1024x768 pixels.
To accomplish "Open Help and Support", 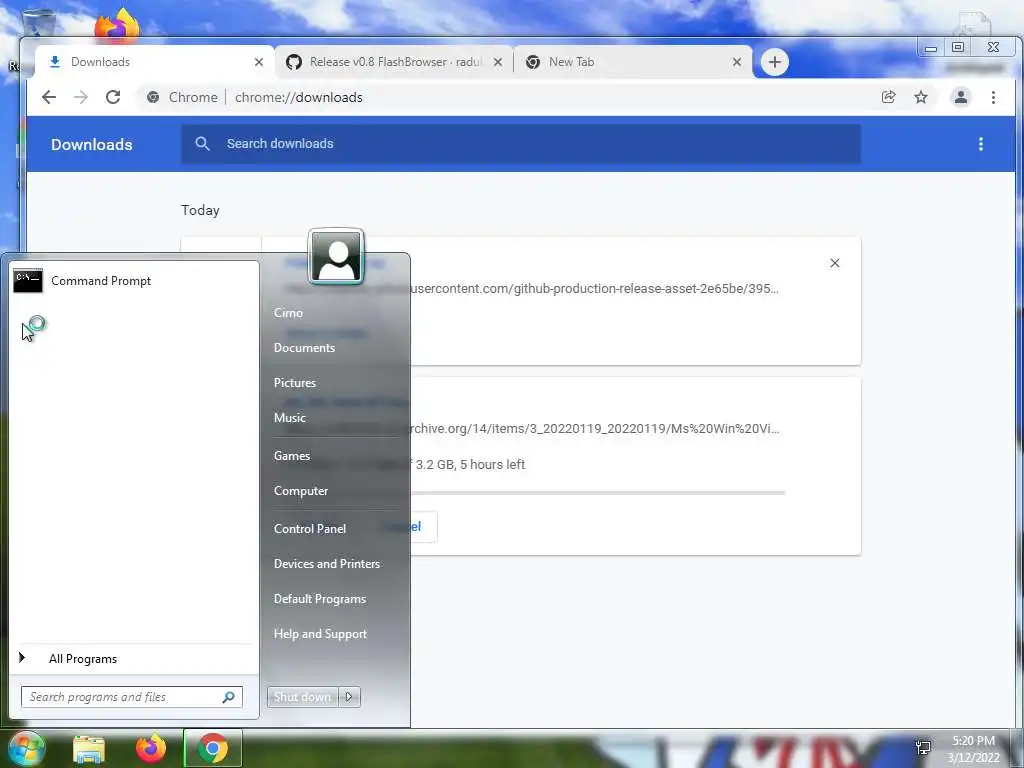I will 320,634.
